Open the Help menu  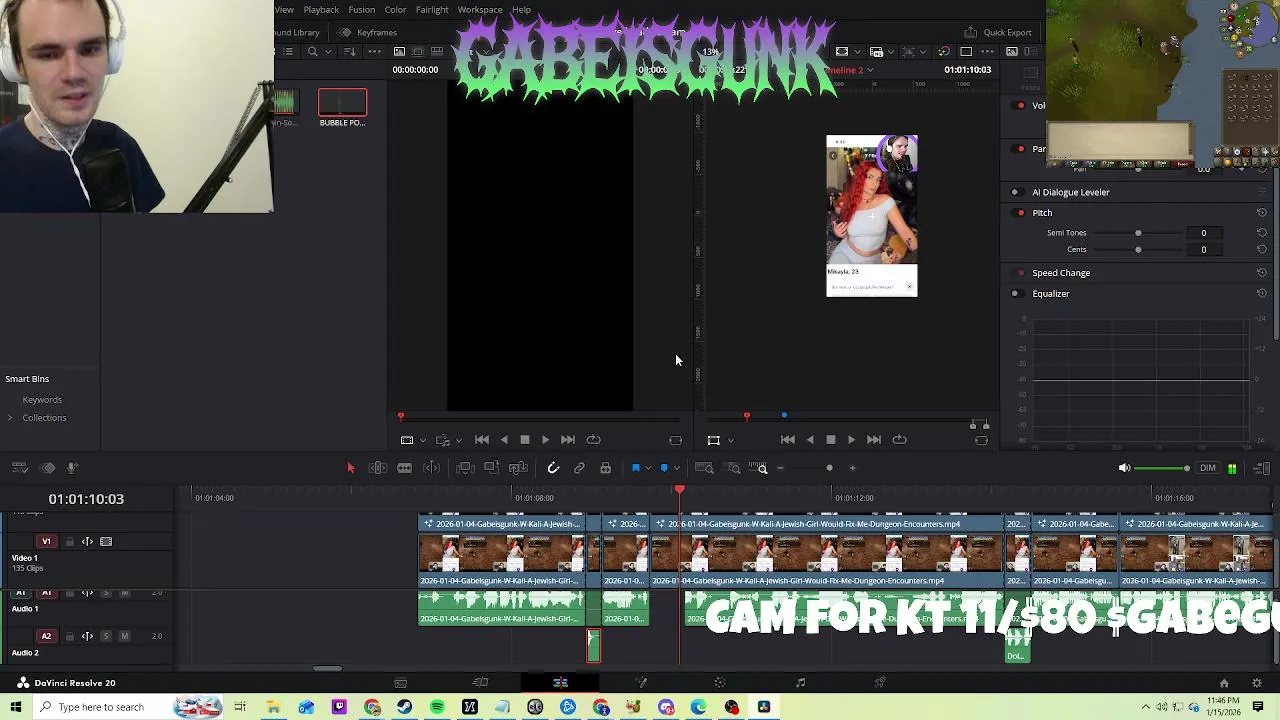(x=521, y=10)
